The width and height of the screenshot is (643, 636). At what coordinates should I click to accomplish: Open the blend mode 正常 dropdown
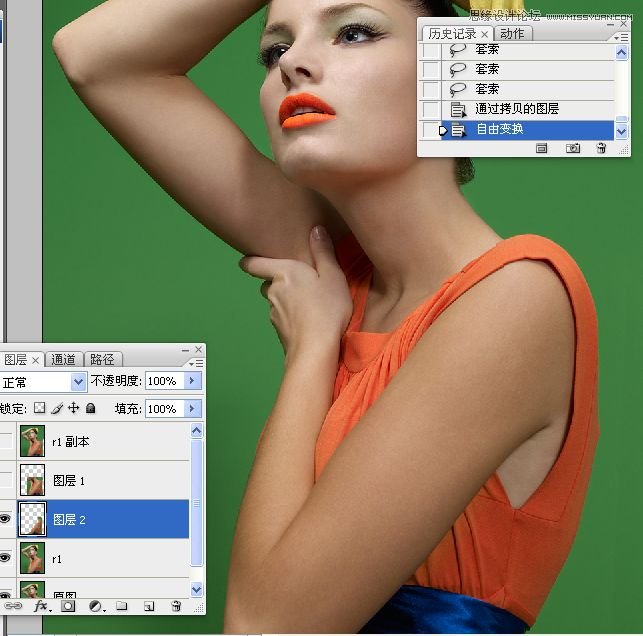click(x=79, y=382)
